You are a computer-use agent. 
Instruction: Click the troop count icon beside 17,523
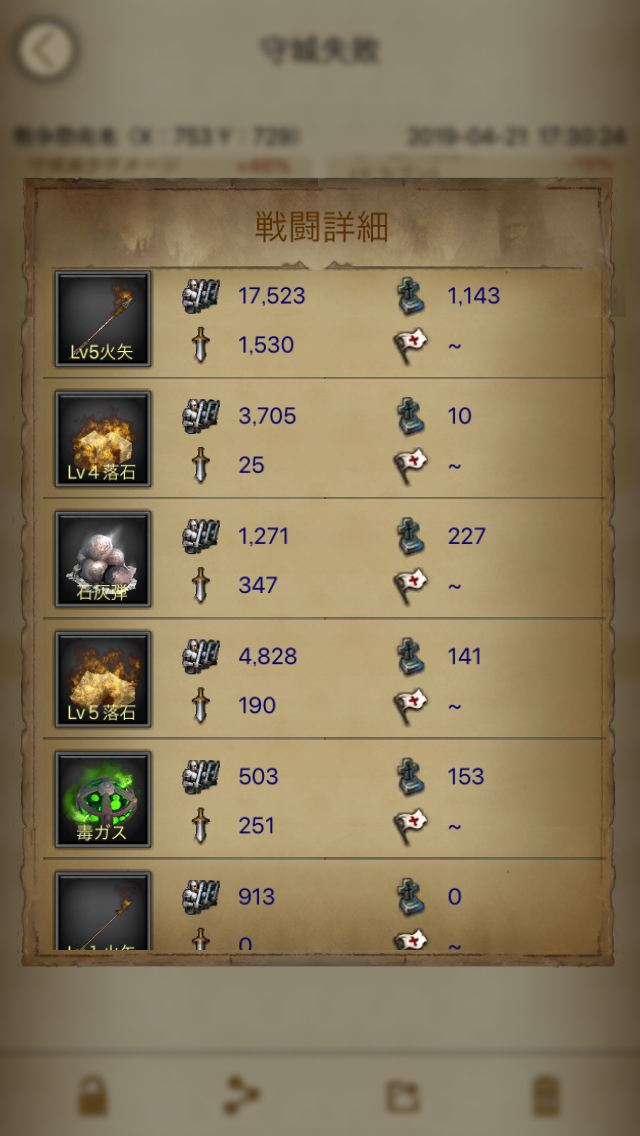(201, 296)
